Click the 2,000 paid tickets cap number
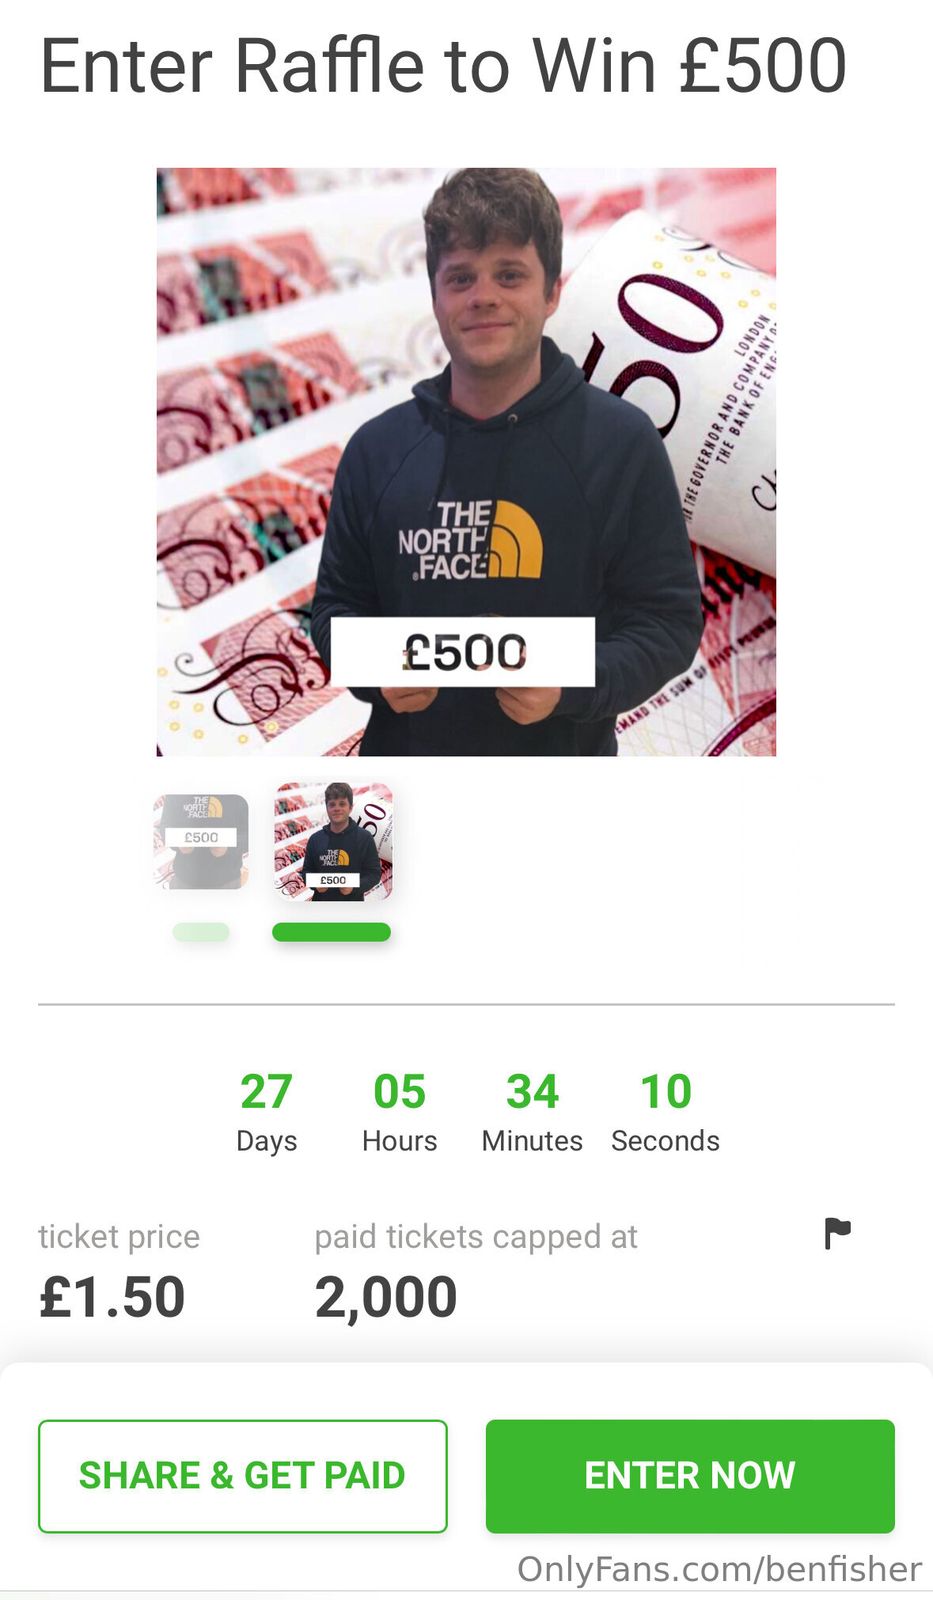933x1600 pixels. pos(386,1297)
